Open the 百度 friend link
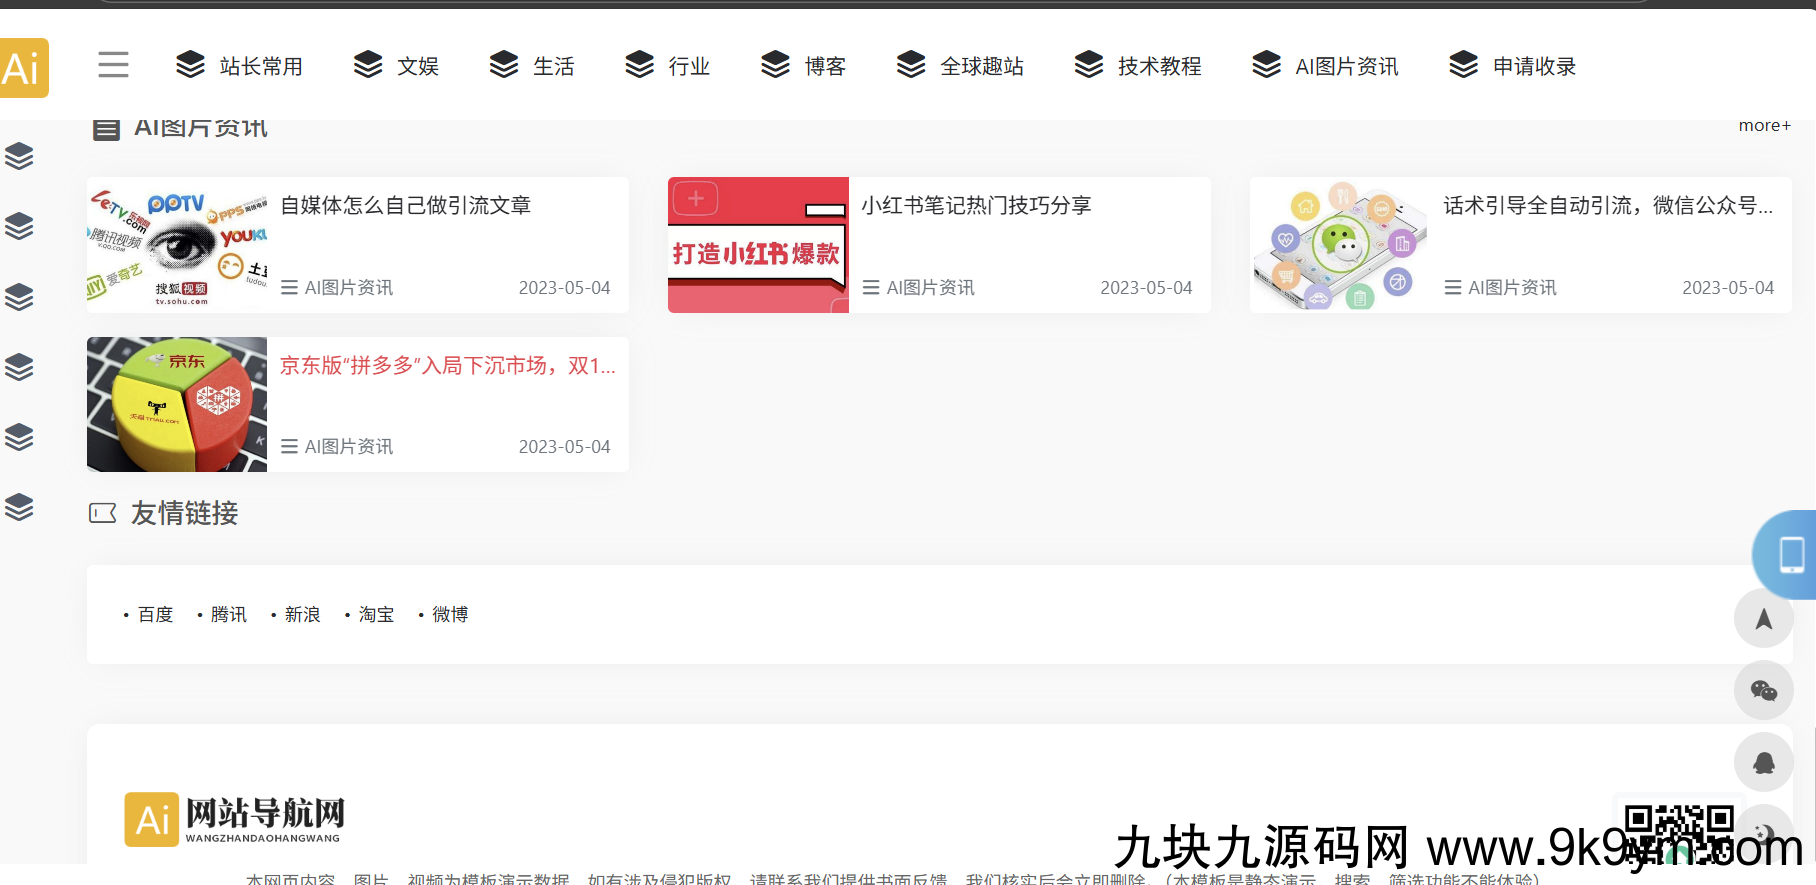The height and width of the screenshot is (885, 1816). click(x=155, y=614)
